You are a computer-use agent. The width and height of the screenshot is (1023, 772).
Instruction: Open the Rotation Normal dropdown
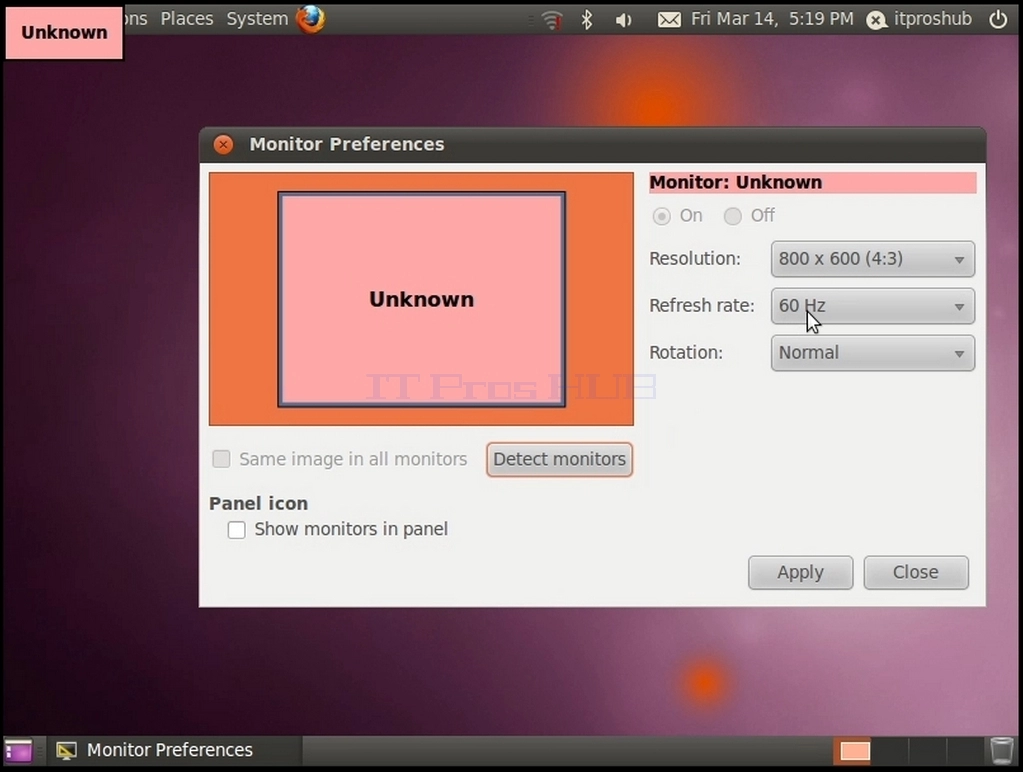873,353
